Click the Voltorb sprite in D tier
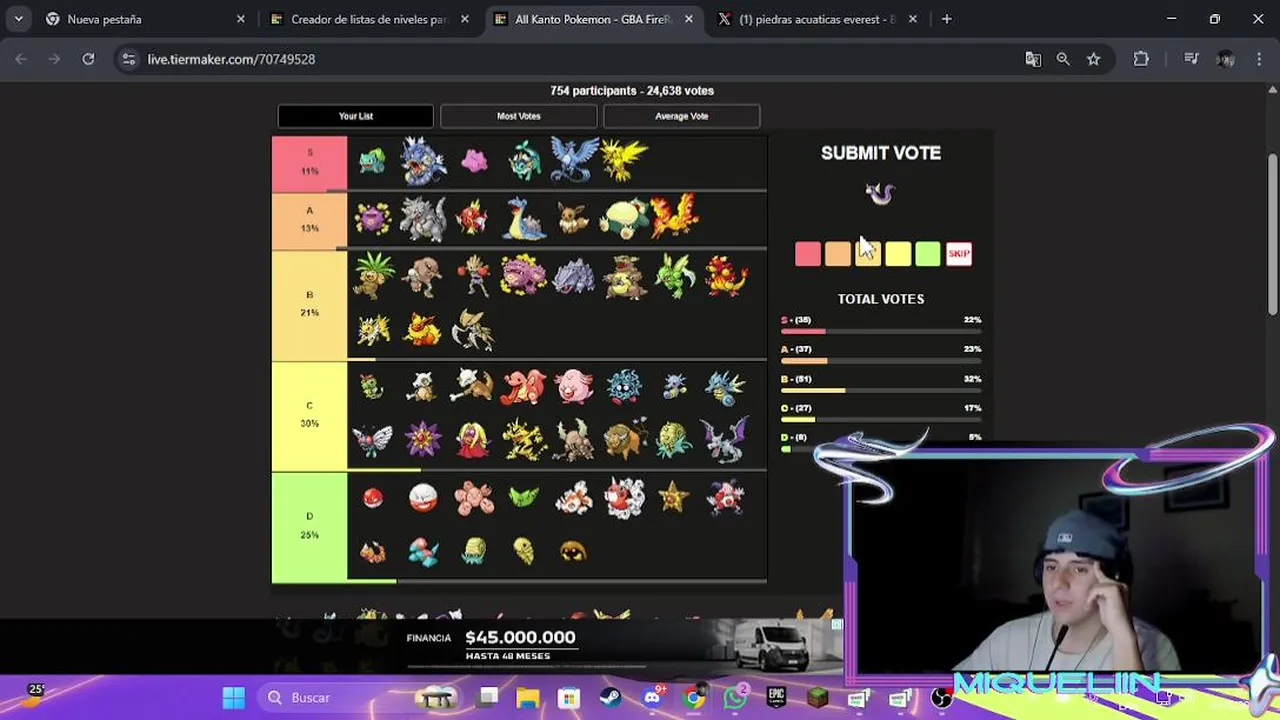Screen dimensions: 1280x720 coord(372,497)
